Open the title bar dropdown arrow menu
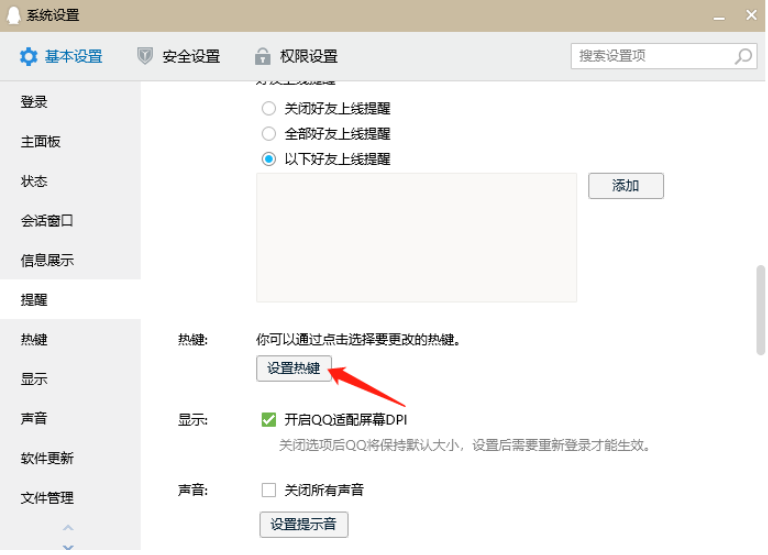The width and height of the screenshot is (768, 555). click(x=717, y=16)
